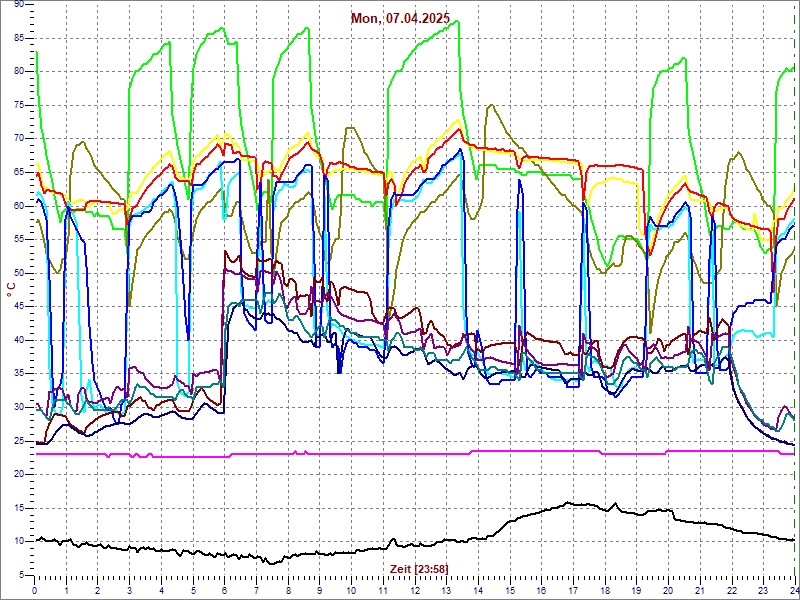Pick the hour 15 x-axis tick label
Viewport: 800px width, 600px height.
510,591
